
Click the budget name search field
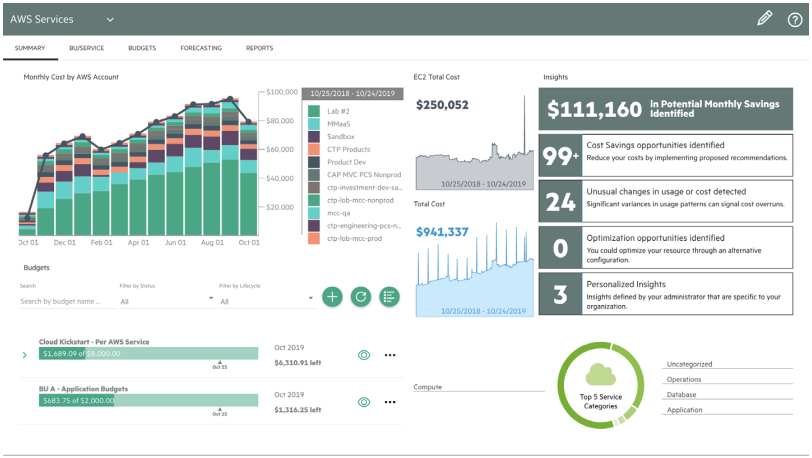64,301
